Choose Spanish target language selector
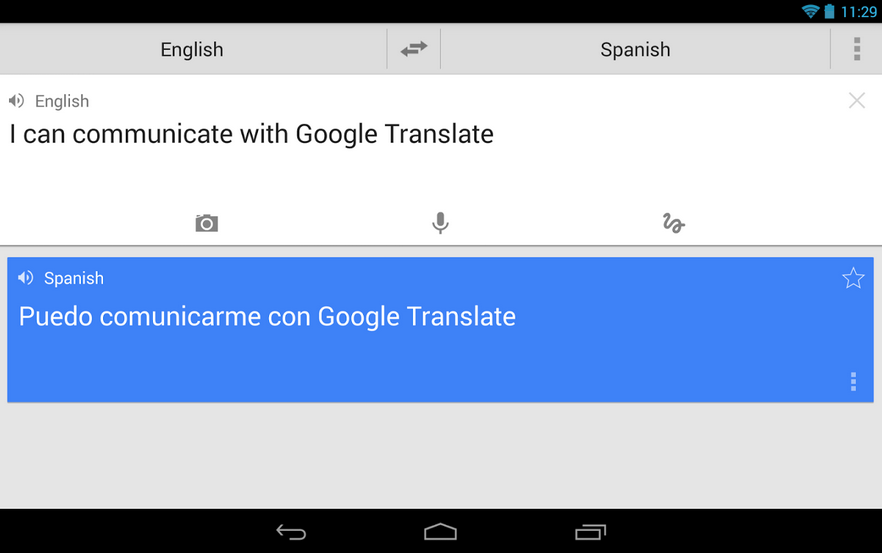The width and height of the screenshot is (882, 553). pyautogui.click(x=635, y=49)
